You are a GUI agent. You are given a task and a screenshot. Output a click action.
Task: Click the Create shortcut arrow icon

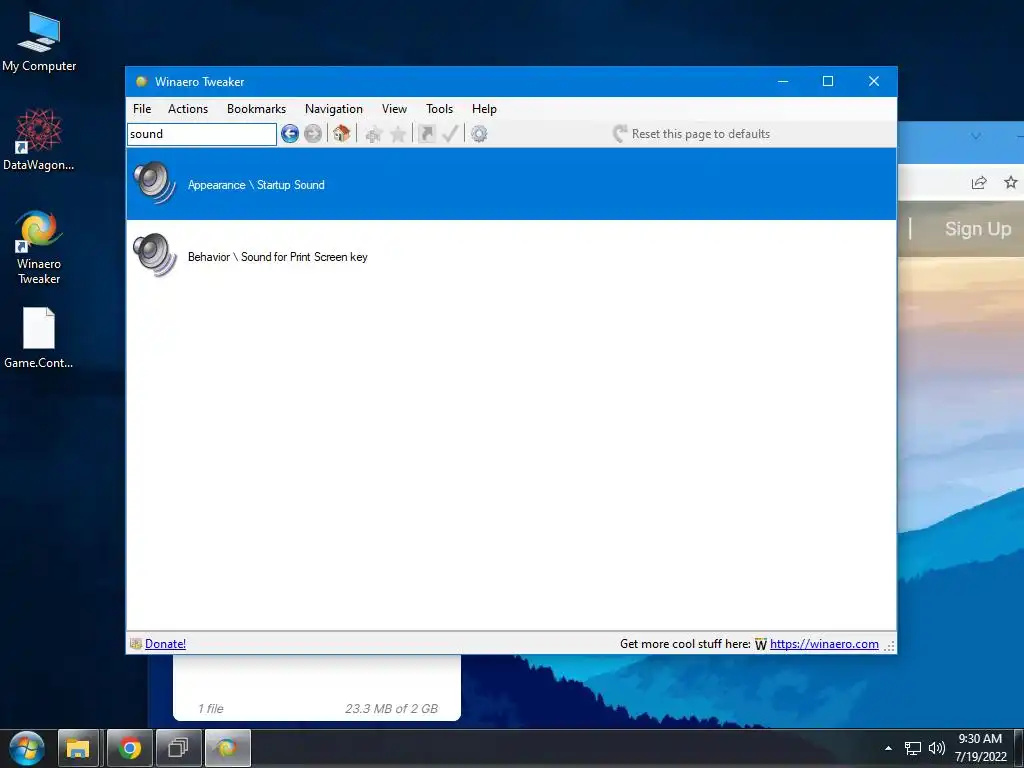coord(427,134)
